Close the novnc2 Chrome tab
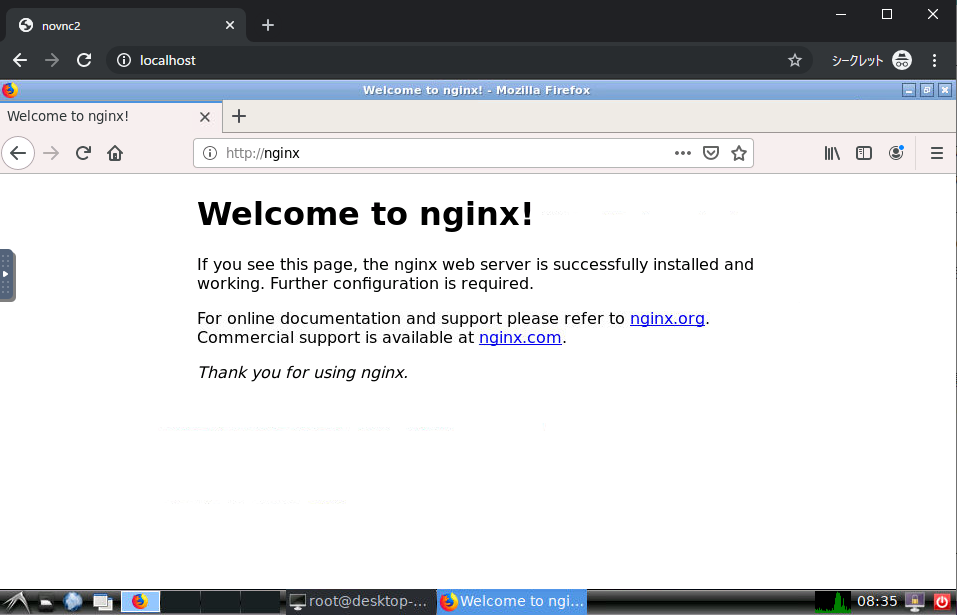 point(229,25)
